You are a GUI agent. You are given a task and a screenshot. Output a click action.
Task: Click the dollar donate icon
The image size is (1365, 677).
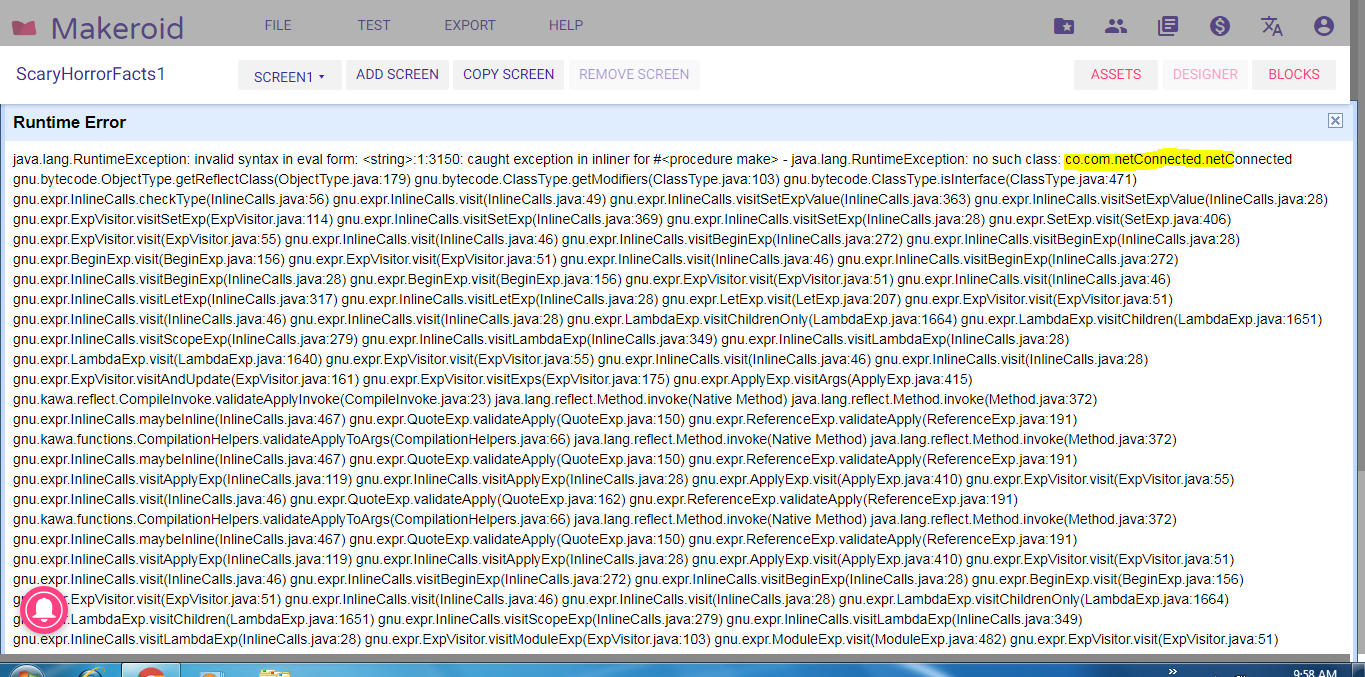1220,26
